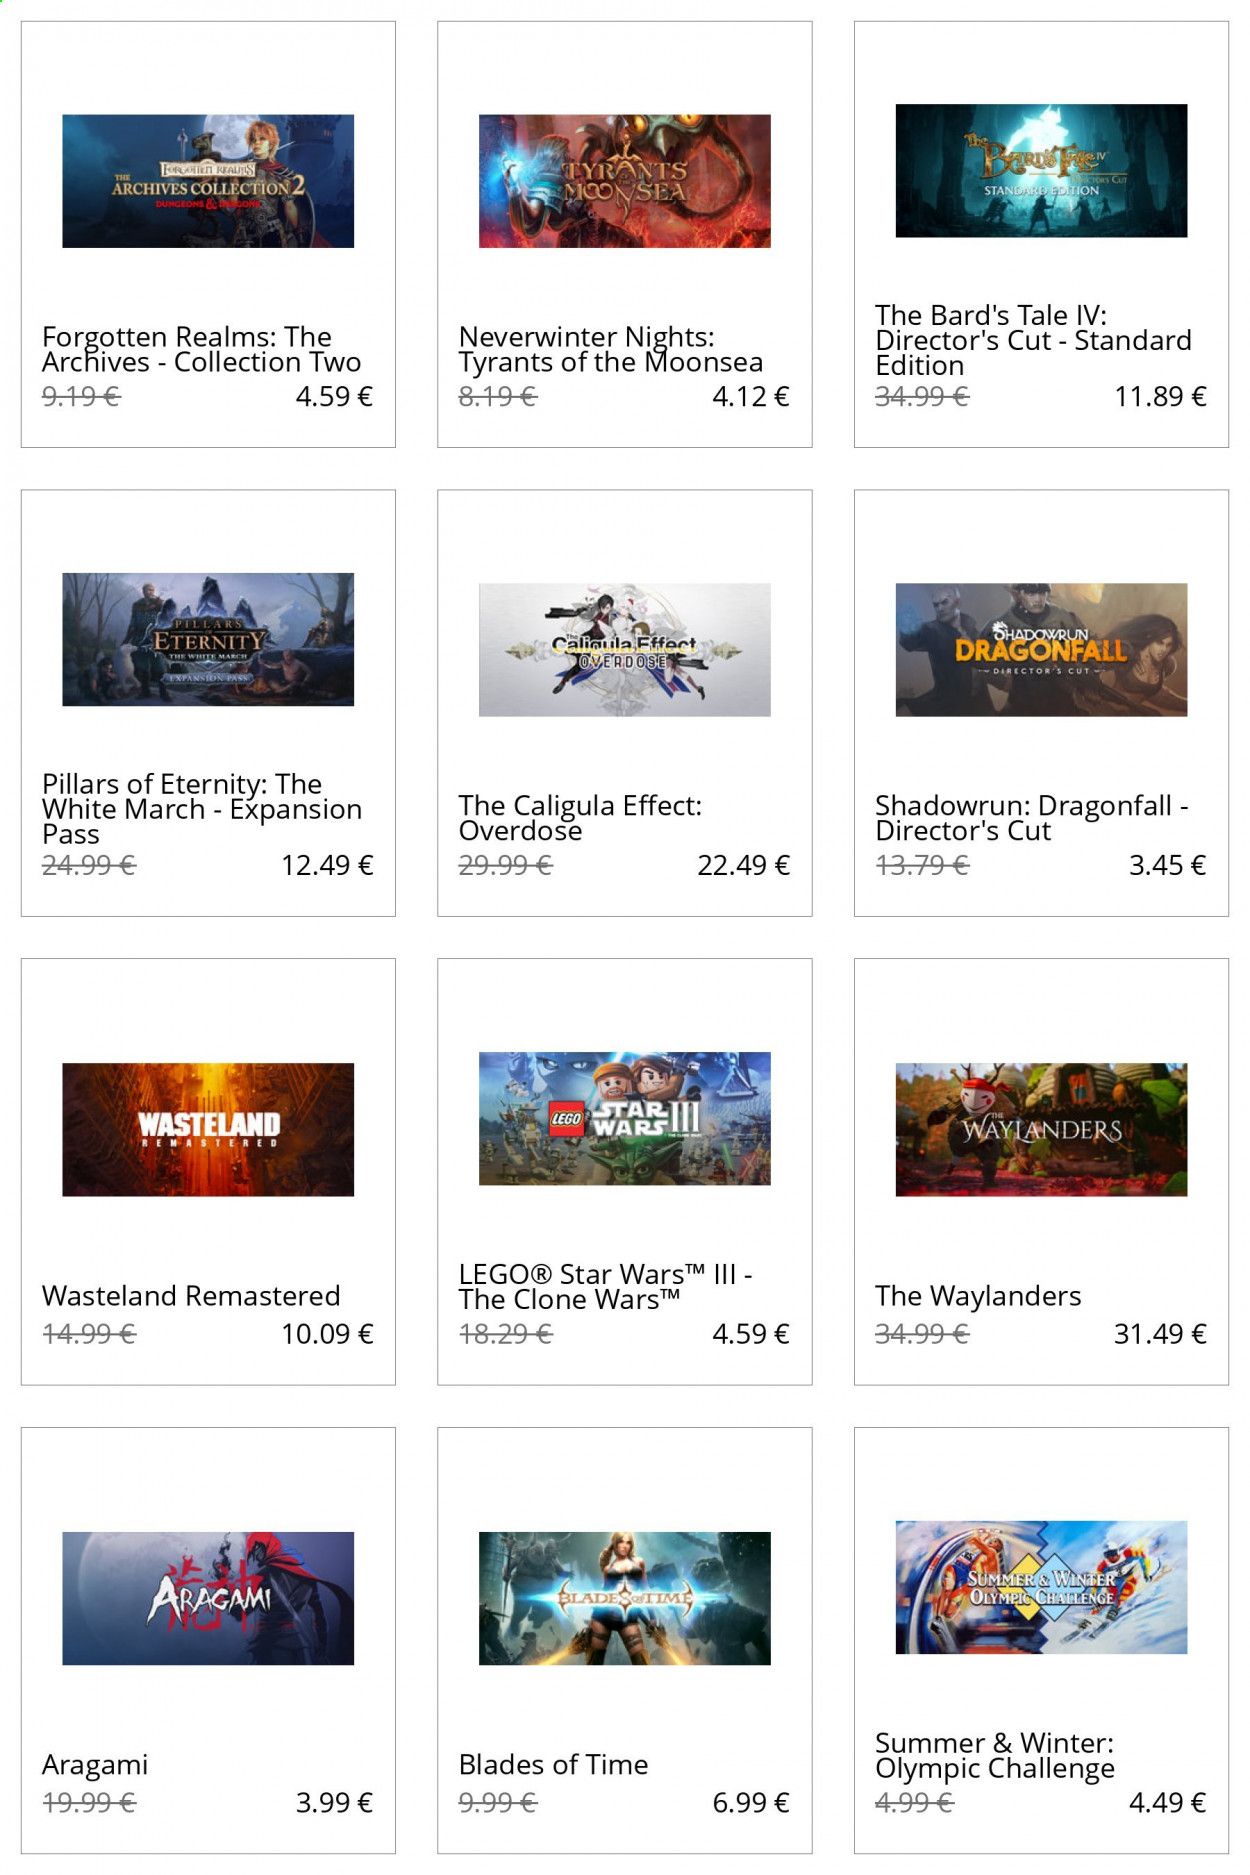Click the crossed-out 4.99 € original price
Viewport: 1250px width, 1875px height.
[914, 1802]
